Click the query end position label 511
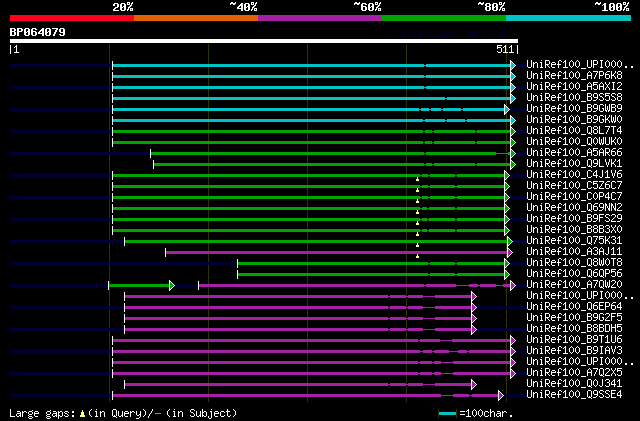Screen dimensions: 640x421 (x=505, y=49)
